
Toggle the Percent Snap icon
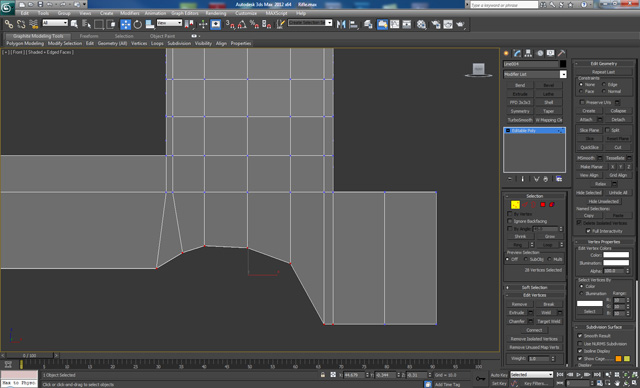[x=254, y=24]
